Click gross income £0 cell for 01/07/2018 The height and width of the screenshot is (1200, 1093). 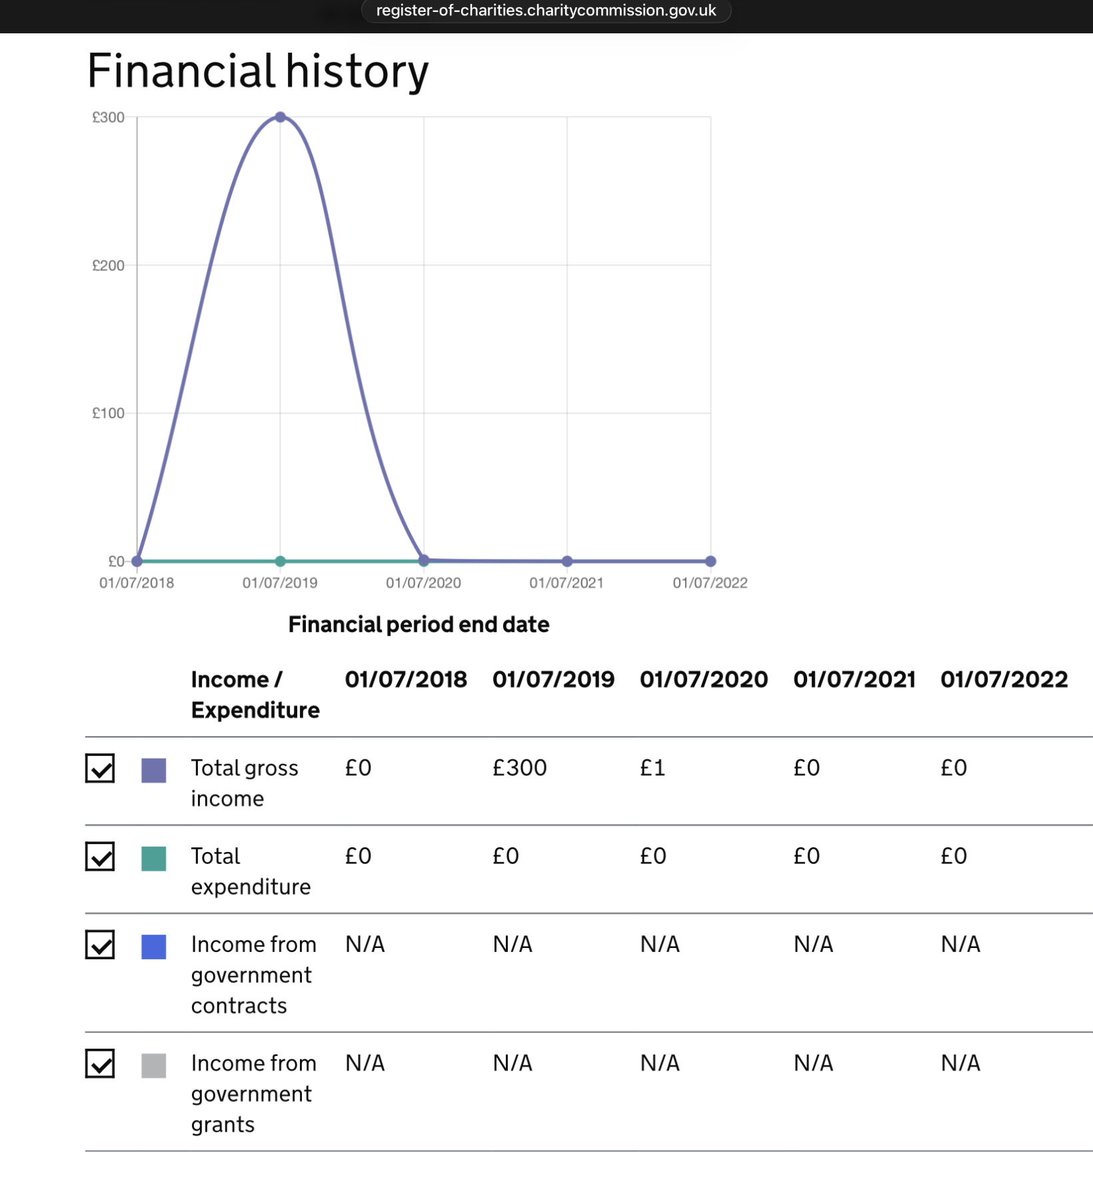pos(358,768)
